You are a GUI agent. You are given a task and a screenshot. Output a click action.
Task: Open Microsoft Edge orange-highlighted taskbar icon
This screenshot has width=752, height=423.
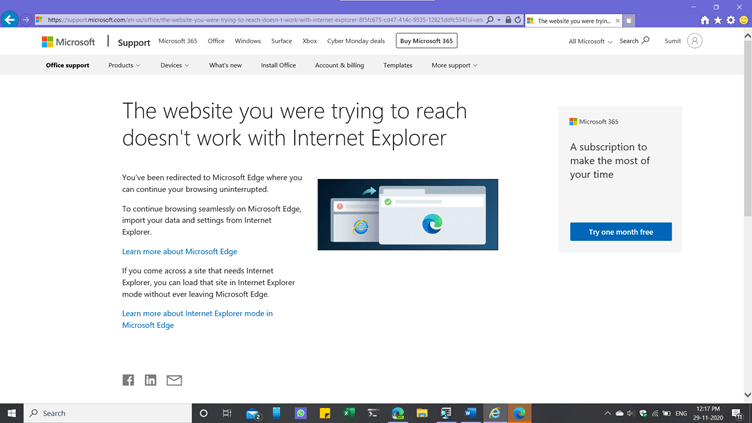(x=519, y=413)
